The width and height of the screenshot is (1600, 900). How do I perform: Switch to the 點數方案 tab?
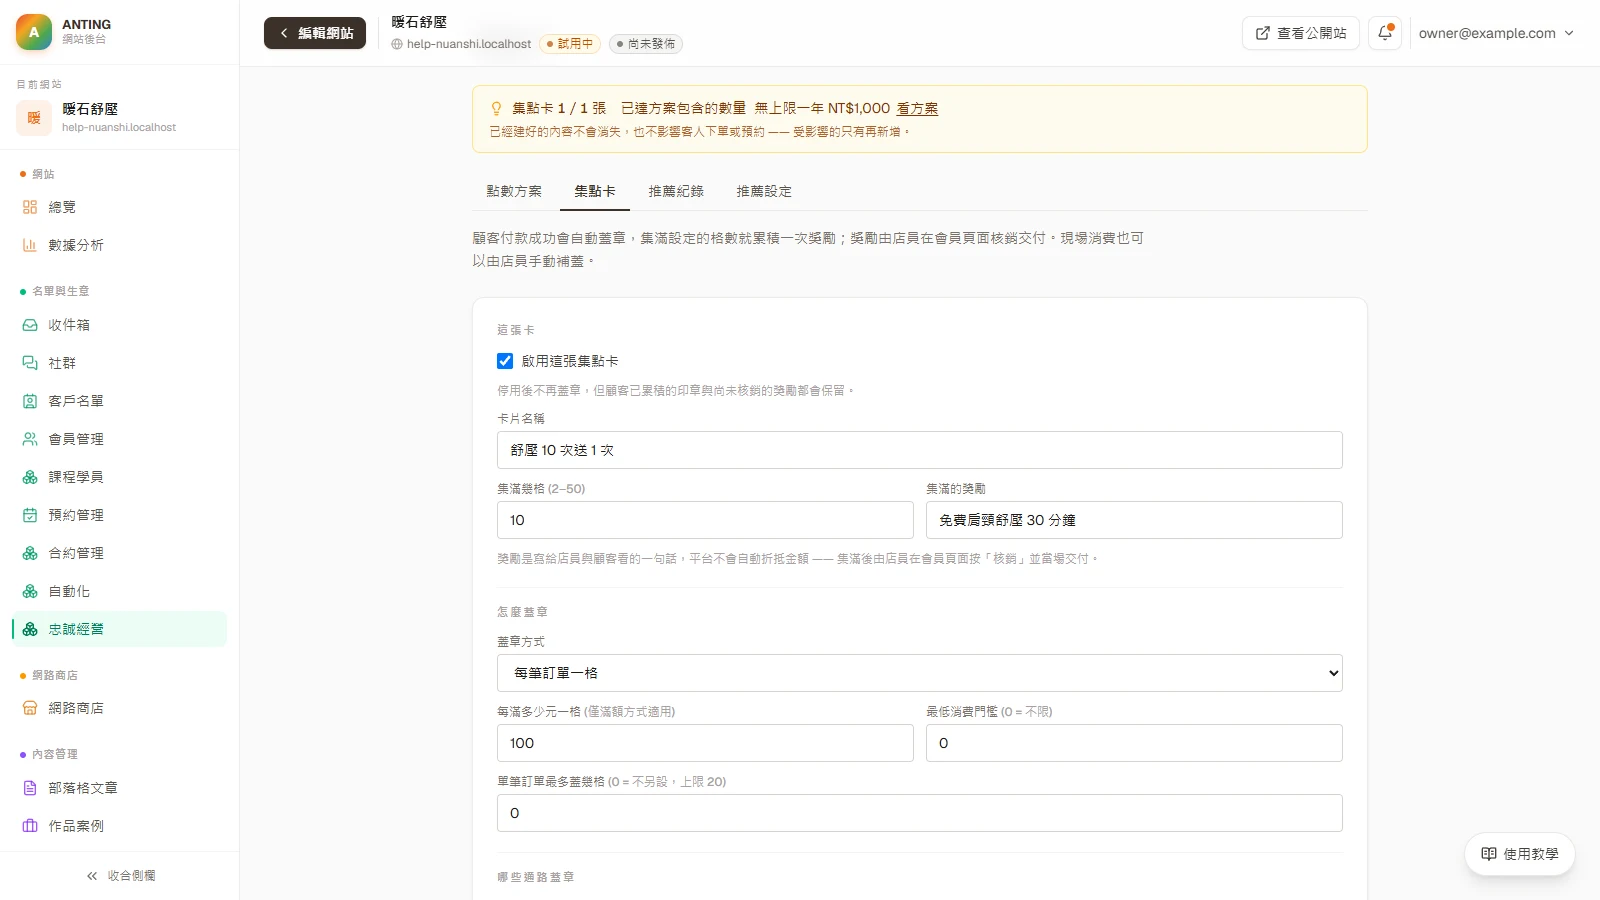pos(514,191)
